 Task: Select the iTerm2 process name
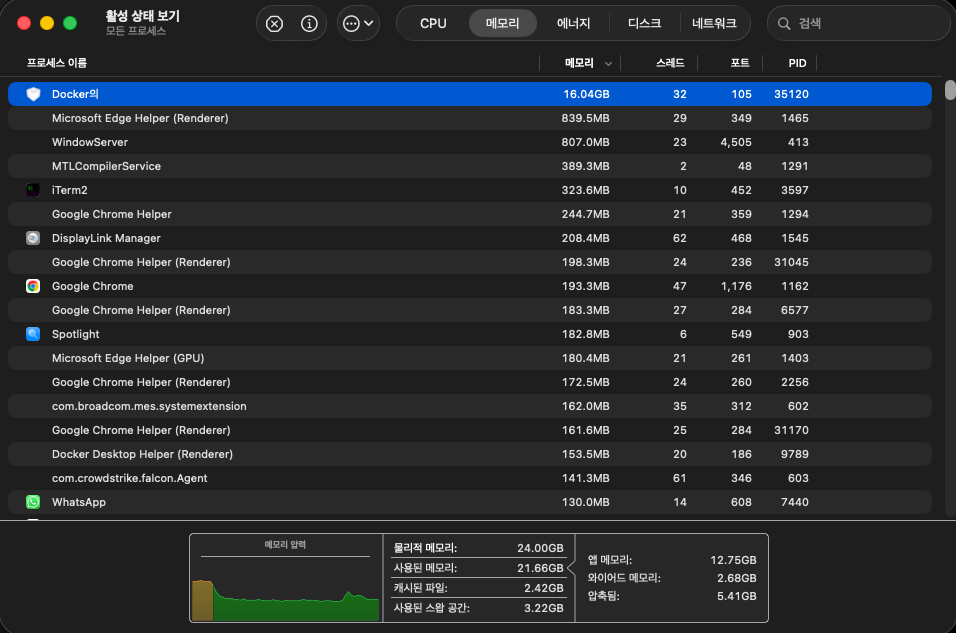pos(70,190)
